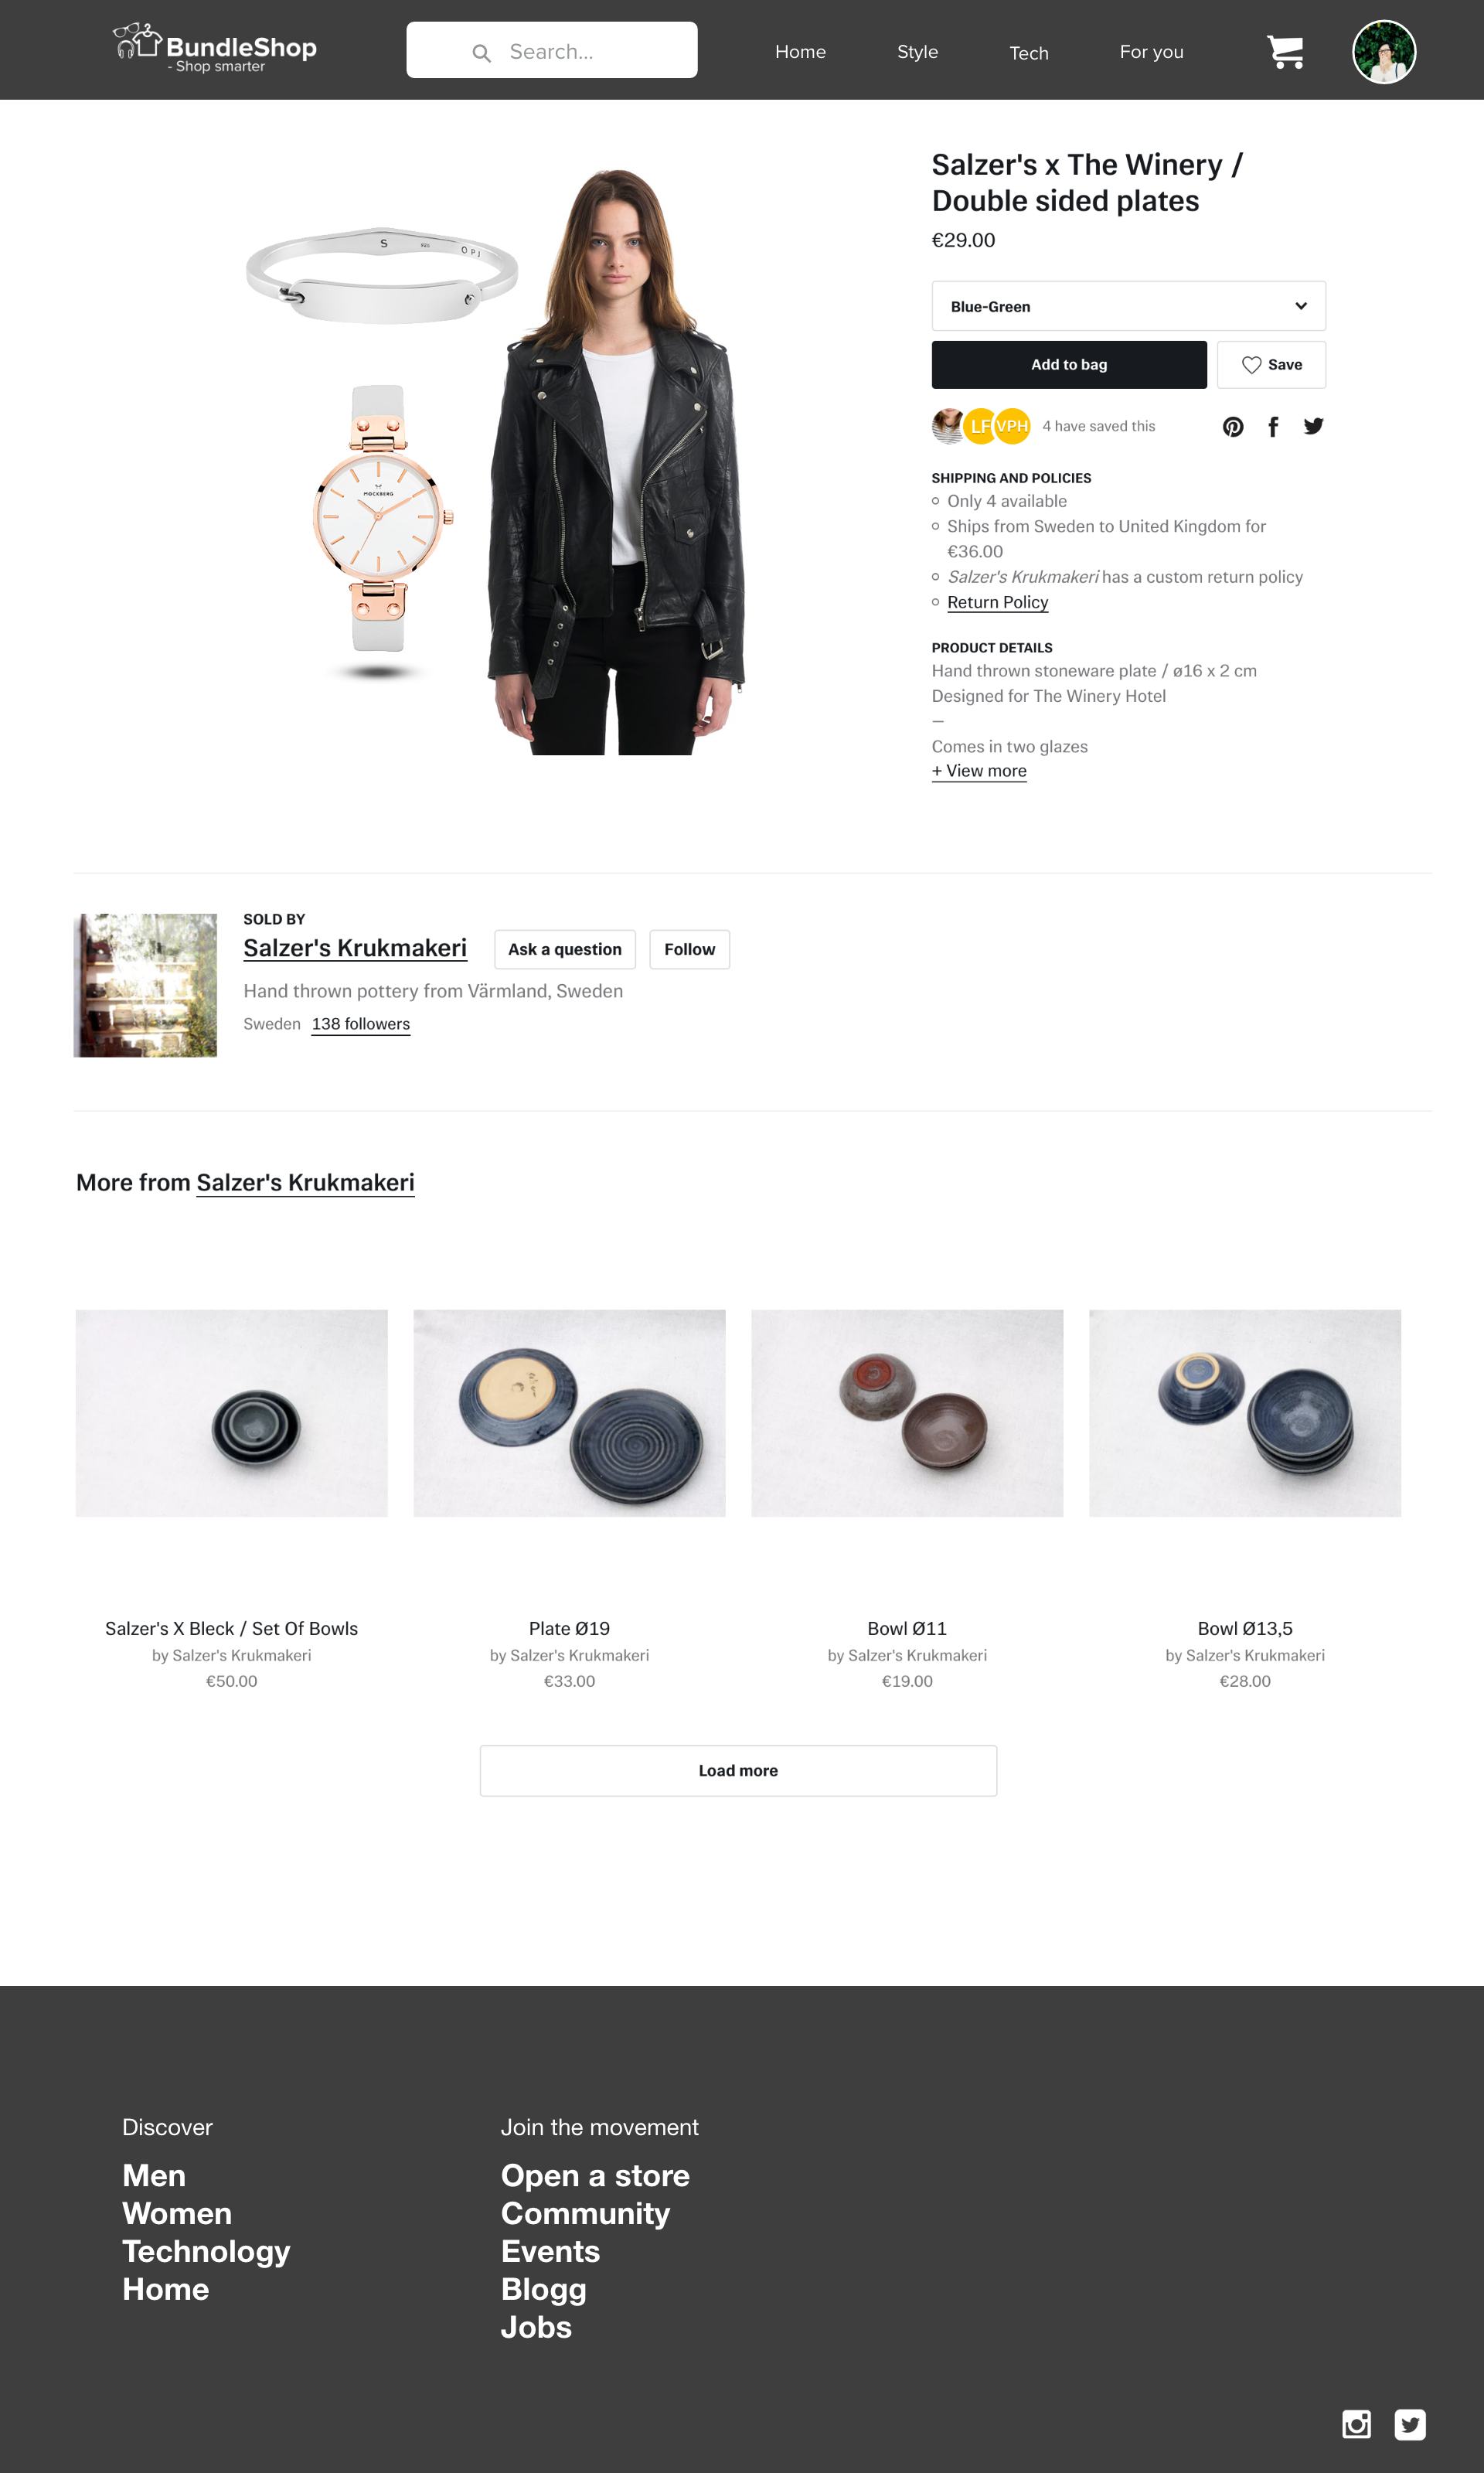This screenshot has width=1484, height=2473.
Task: Click the BundleShop logo
Action: point(215,49)
